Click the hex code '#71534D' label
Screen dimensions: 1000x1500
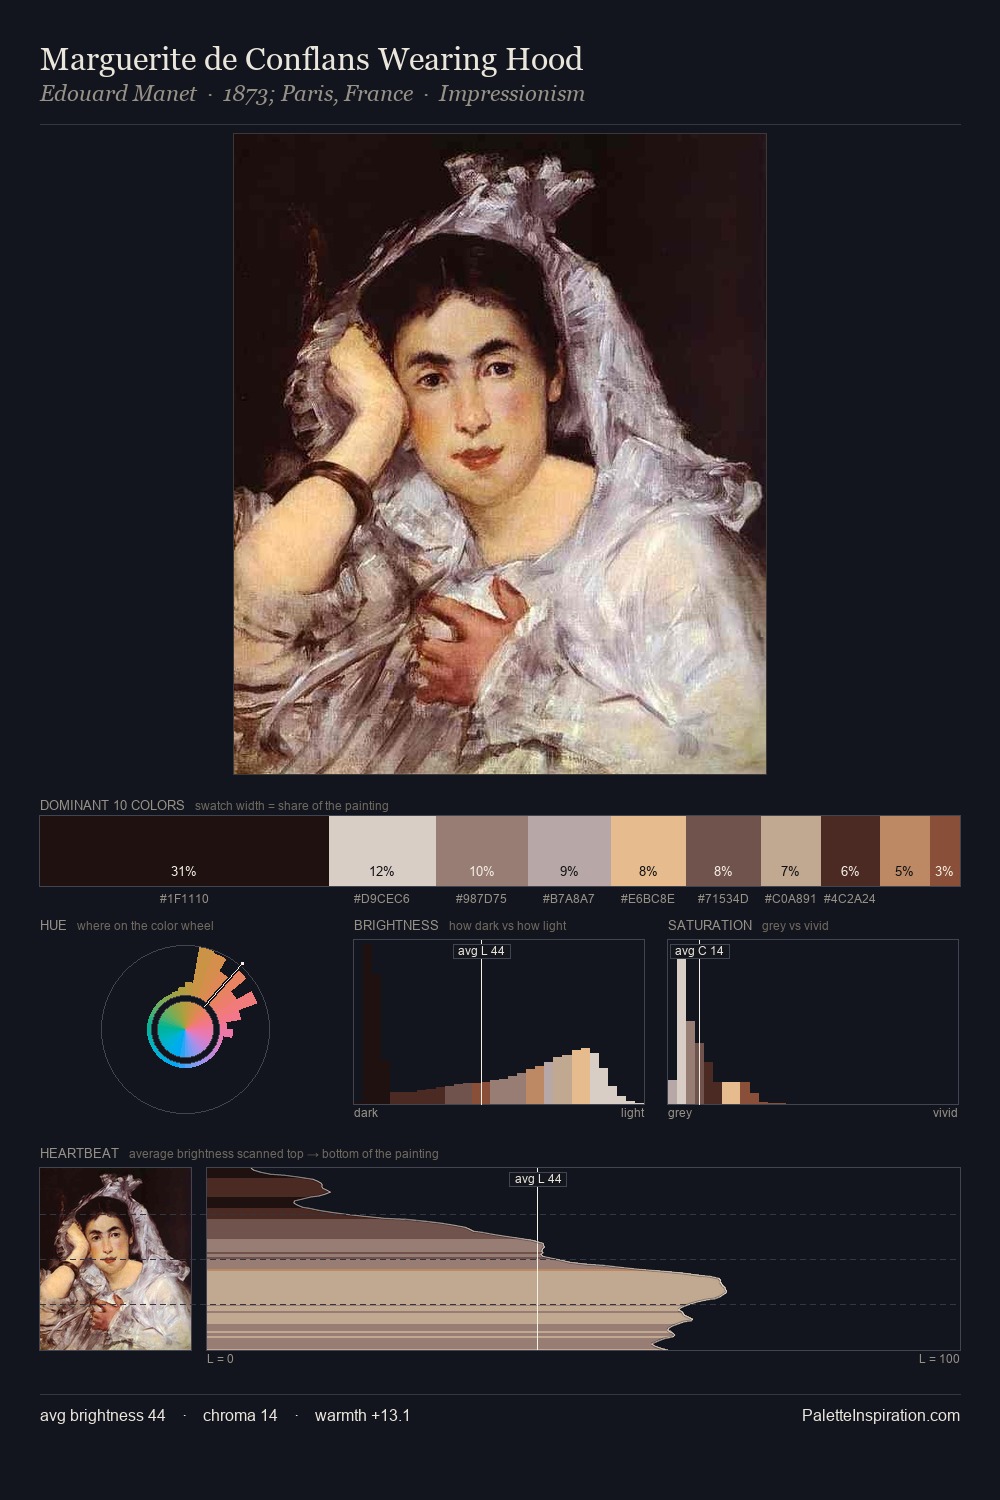pyautogui.click(x=723, y=899)
